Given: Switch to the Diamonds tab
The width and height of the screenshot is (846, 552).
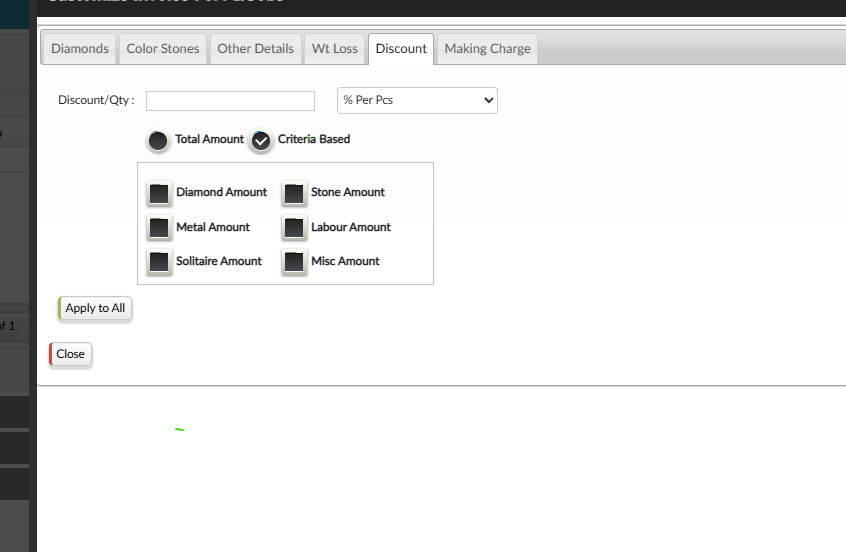Looking at the screenshot, I should tap(79, 49).
